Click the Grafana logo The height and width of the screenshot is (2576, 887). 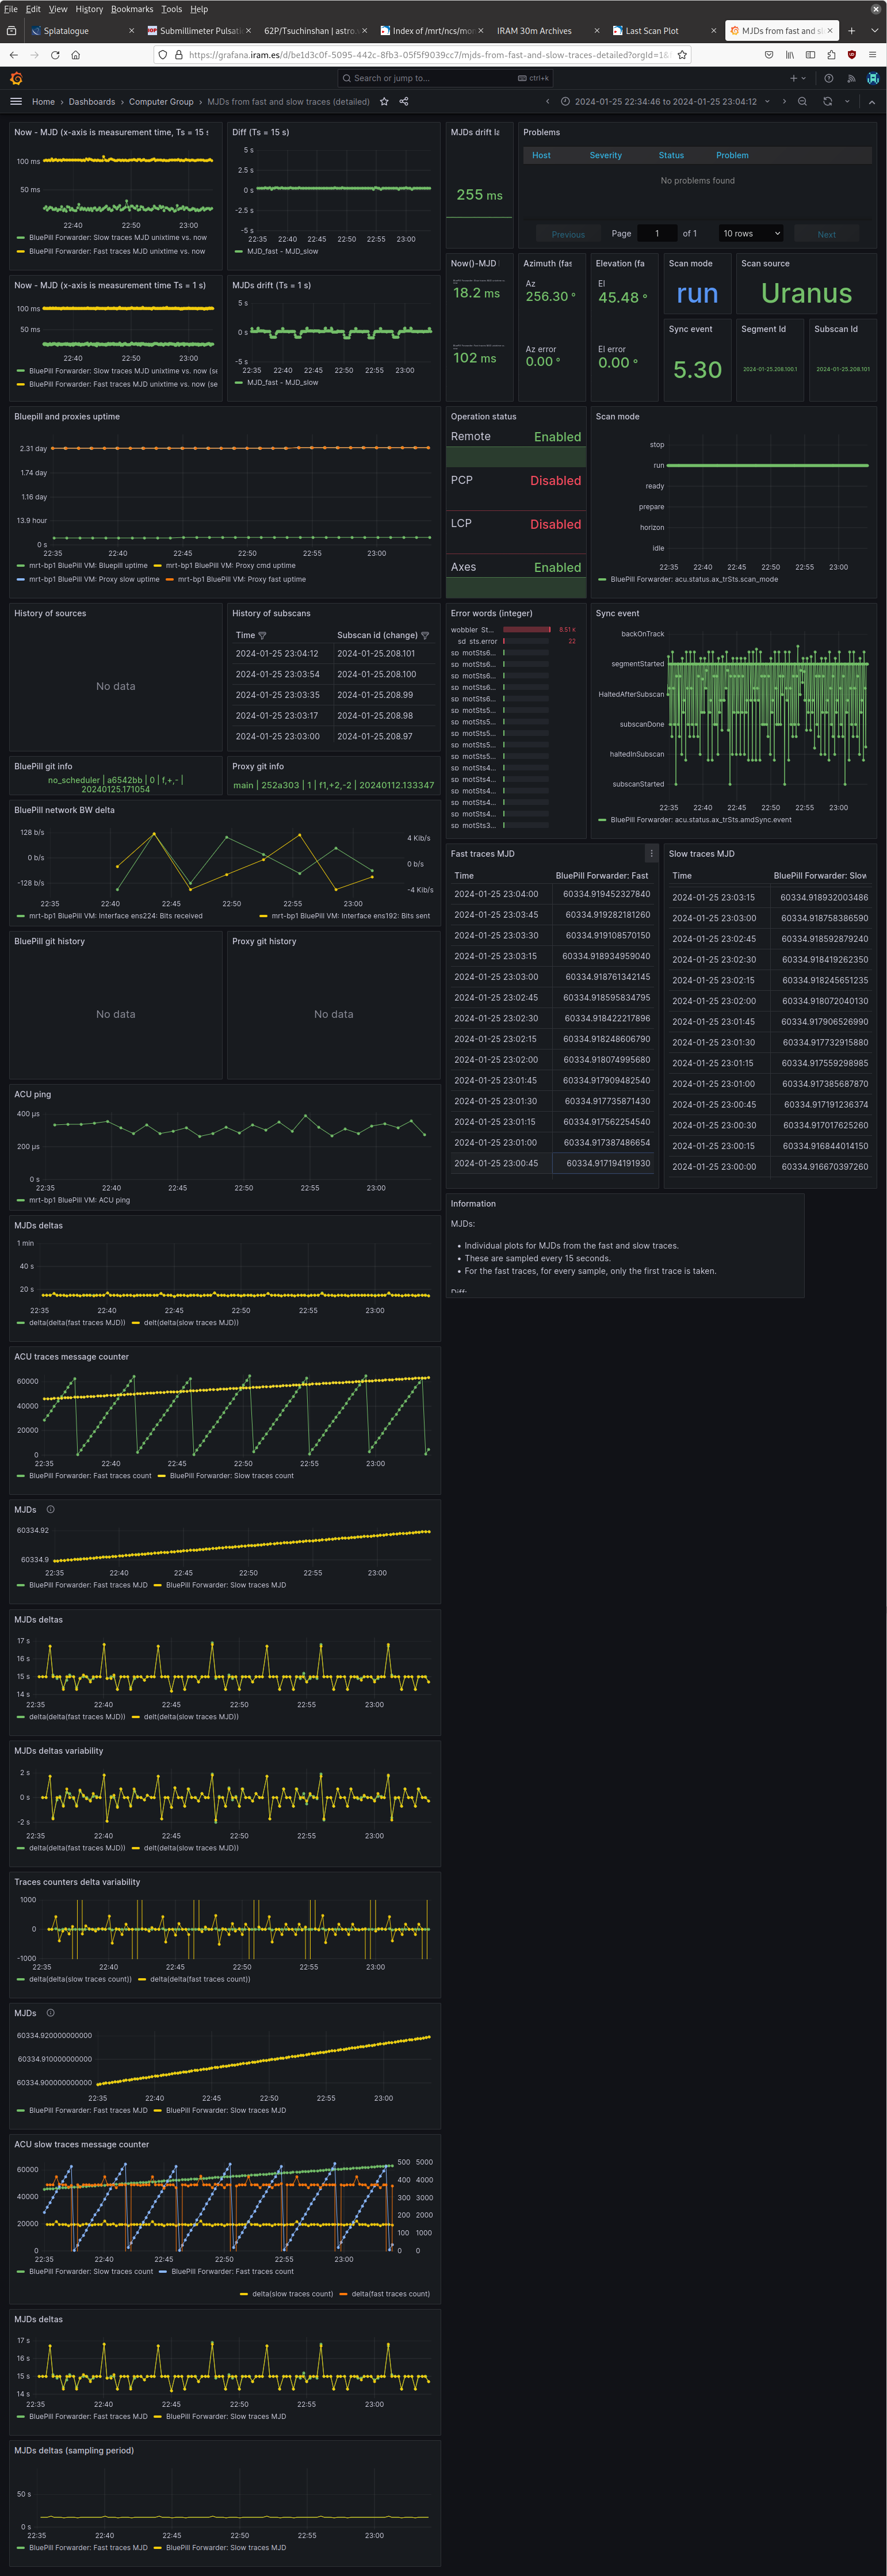point(16,78)
